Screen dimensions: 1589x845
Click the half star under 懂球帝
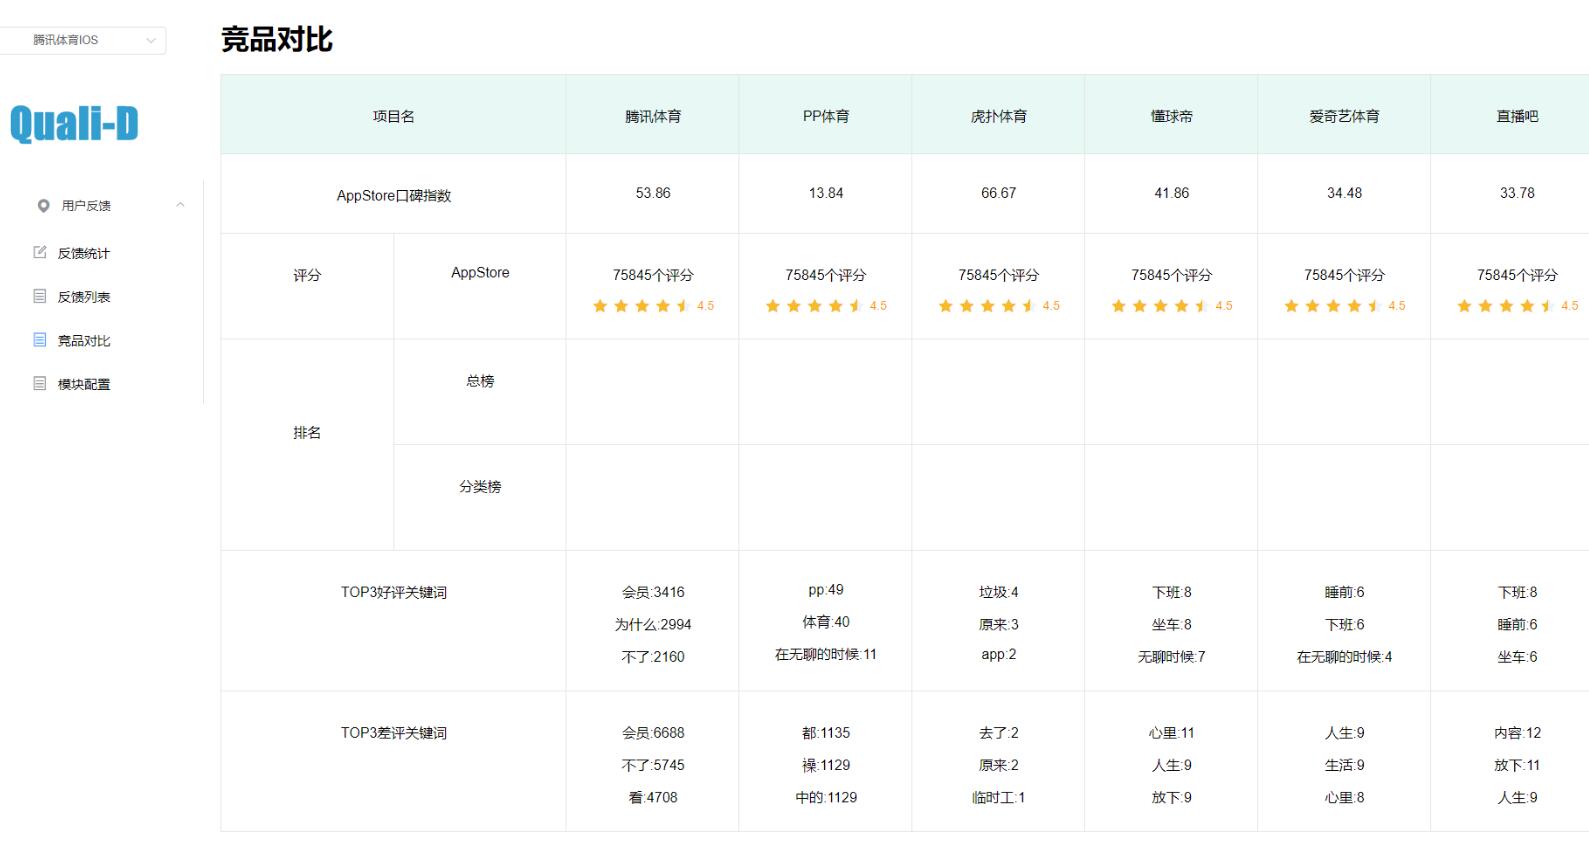1202,306
